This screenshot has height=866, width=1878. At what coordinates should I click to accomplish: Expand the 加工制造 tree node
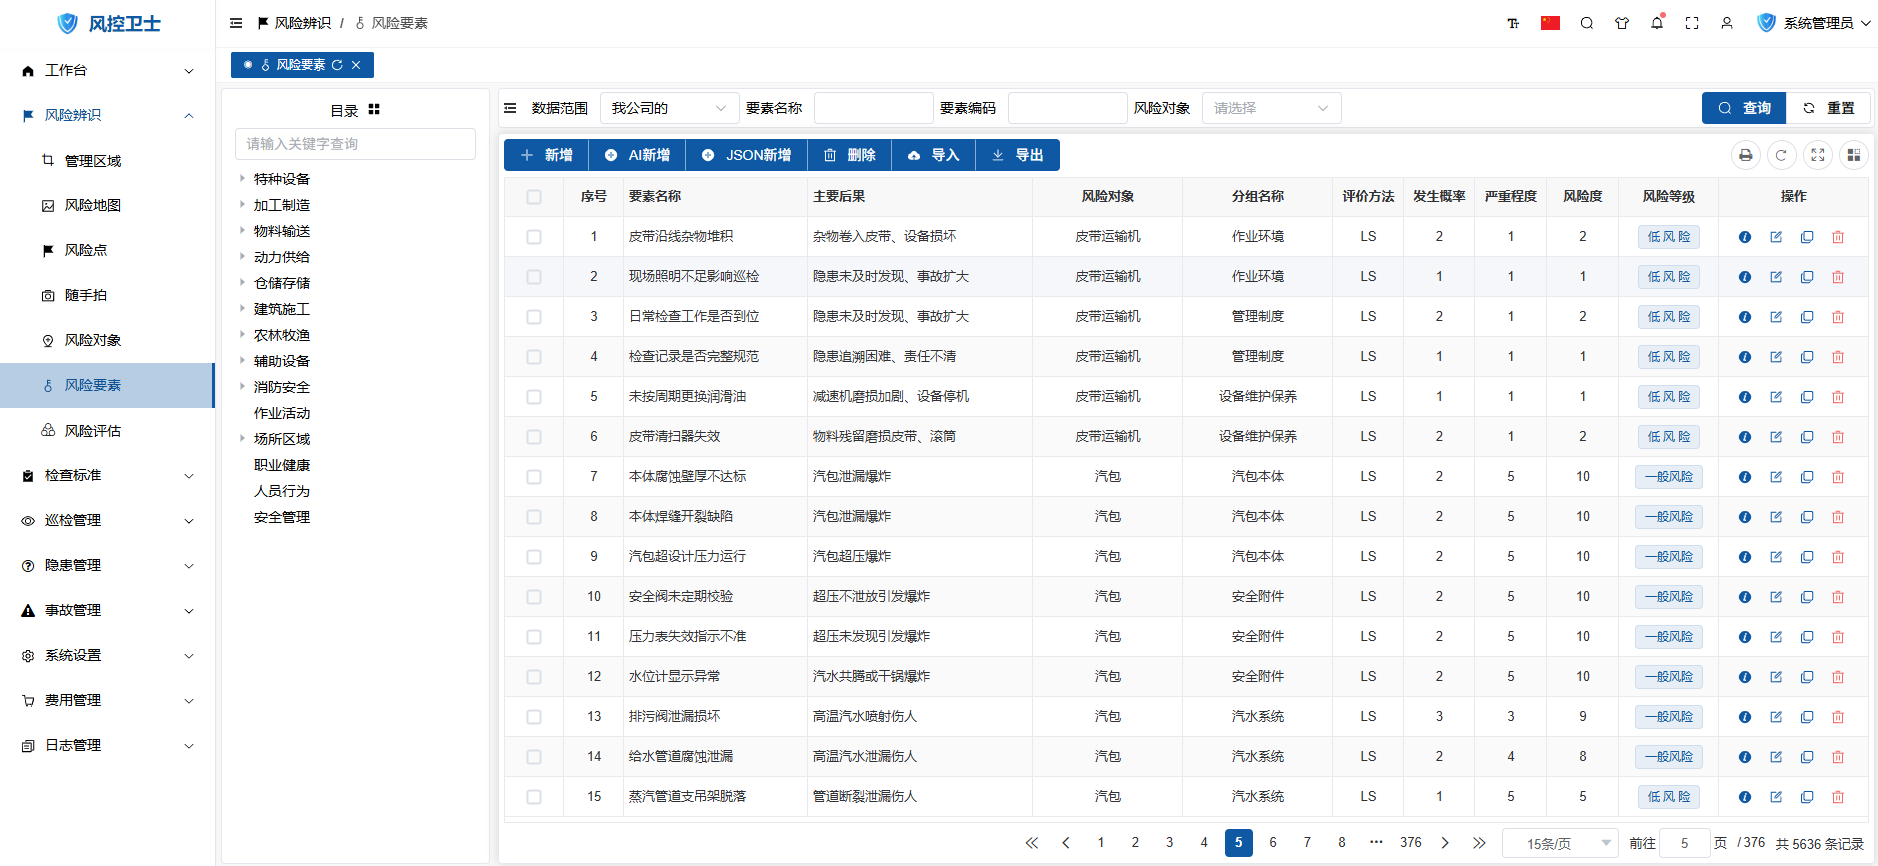(242, 204)
